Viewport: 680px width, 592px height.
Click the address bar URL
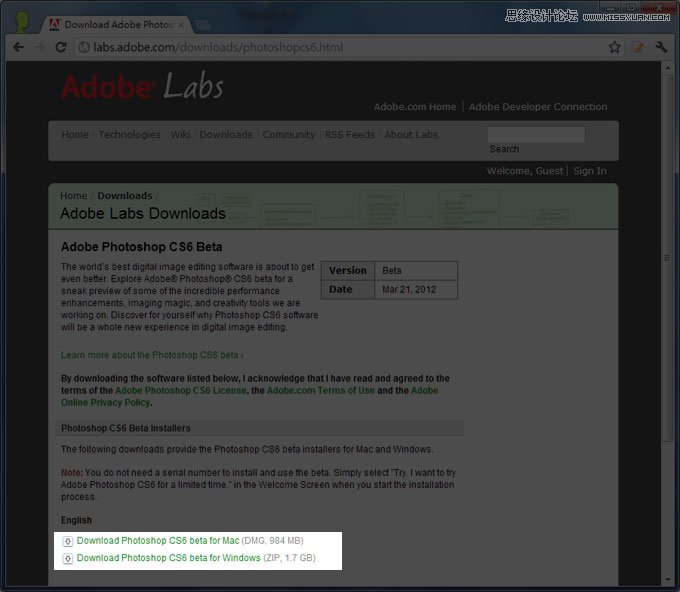pyautogui.click(x=218, y=47)
